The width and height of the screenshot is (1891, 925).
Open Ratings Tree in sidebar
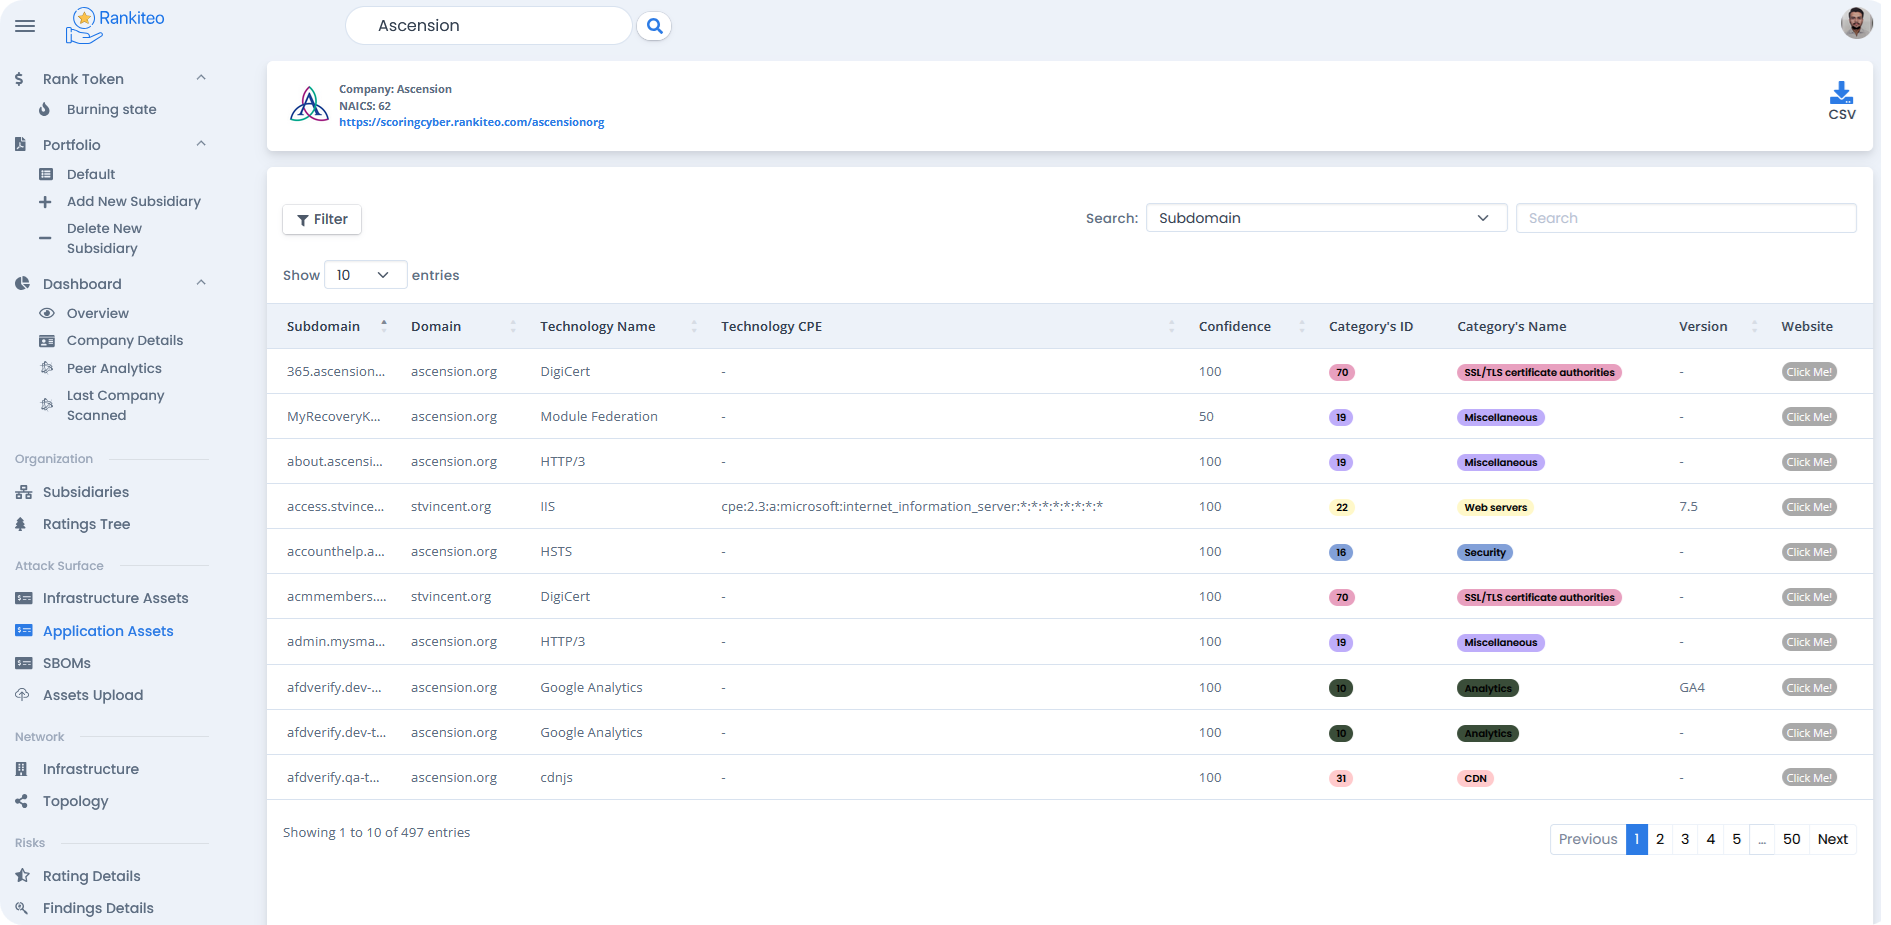(x=86, y=524)
